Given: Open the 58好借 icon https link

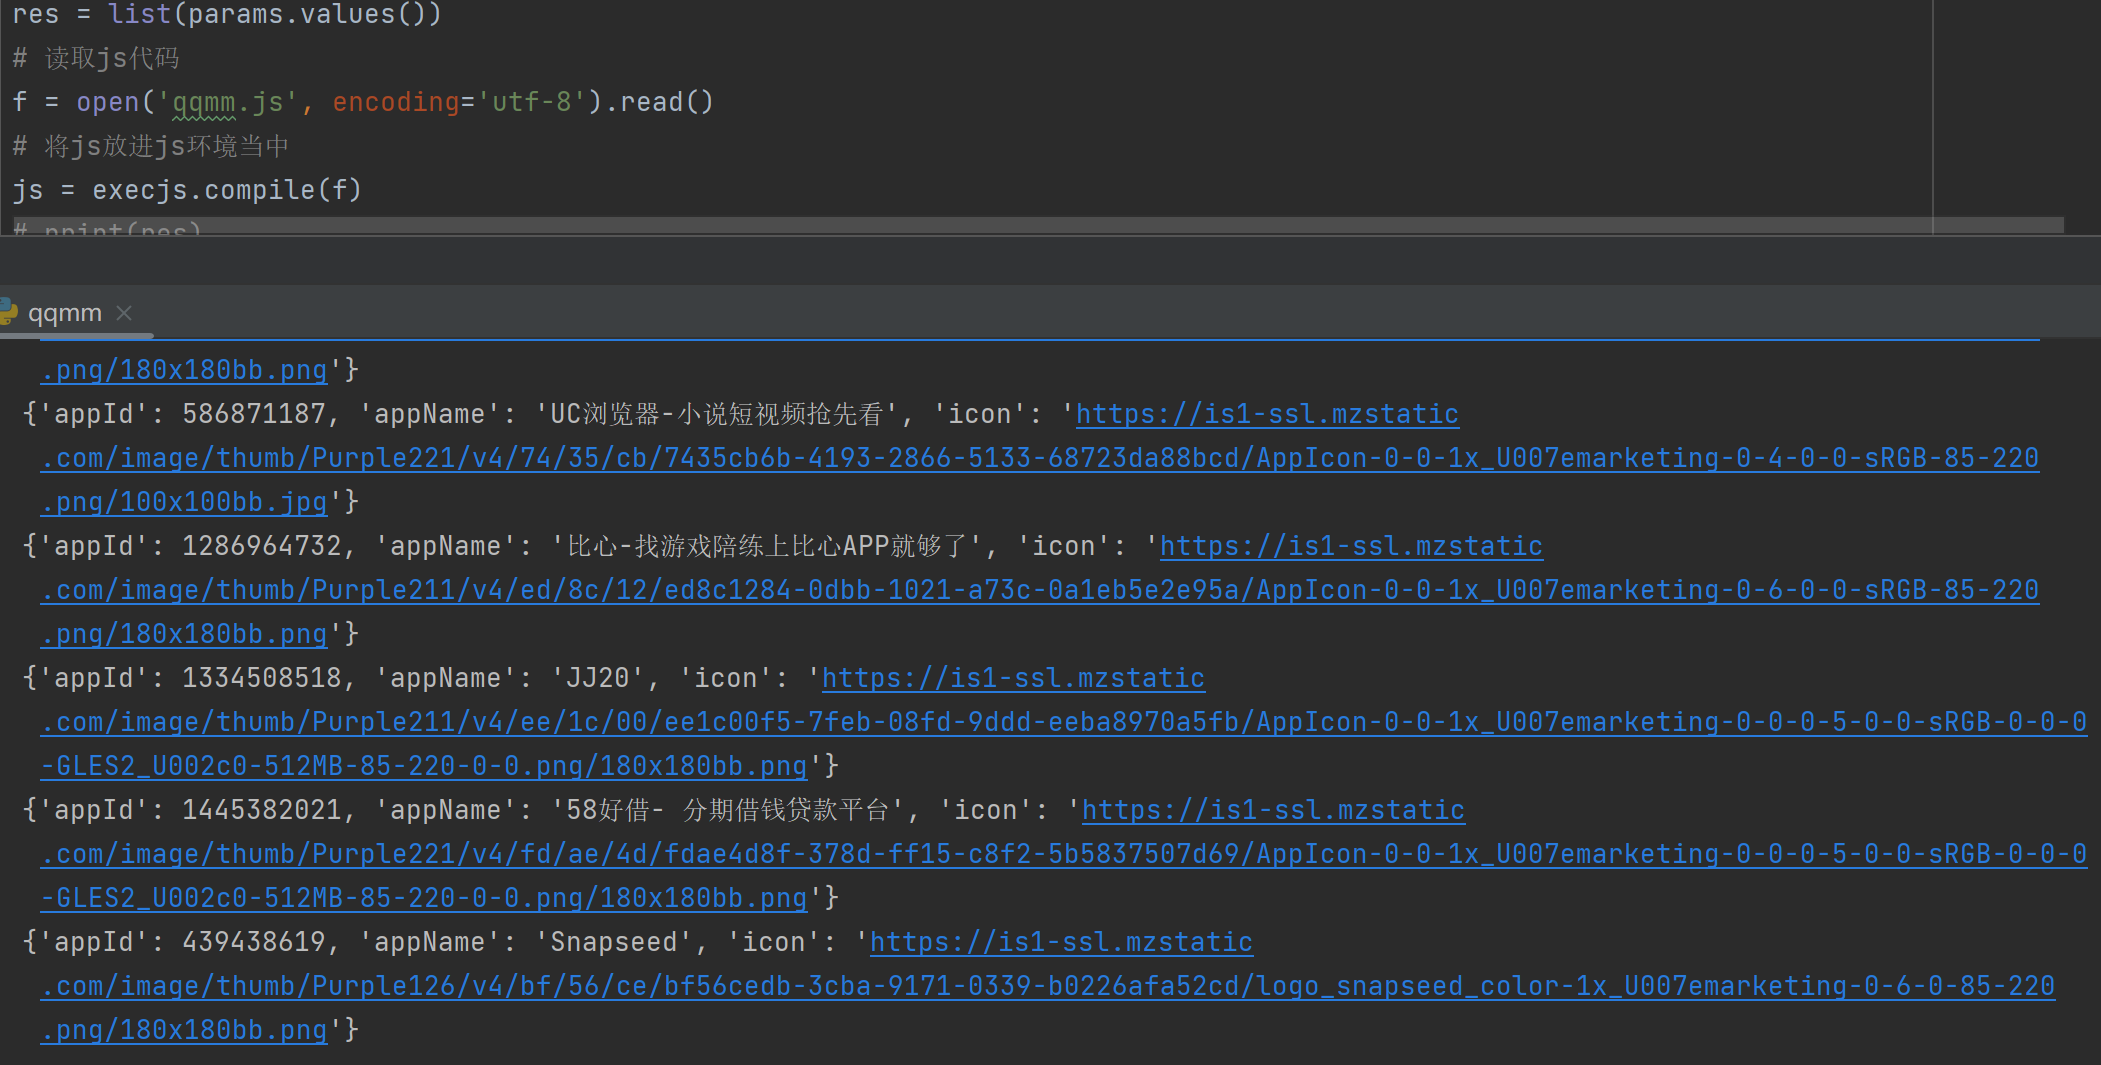Looking at the screenshot, I should (1273, 810).
